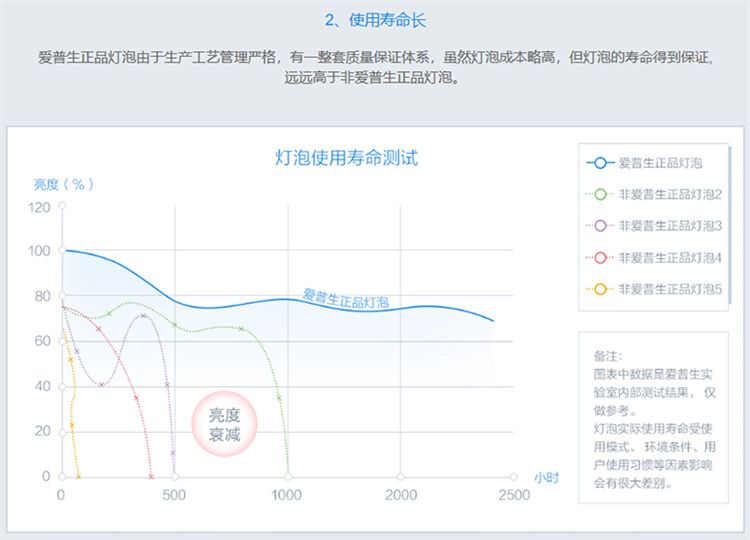This screenshot has width=750, height=540.
Task: Click the 备注: heading in notes box
Action: click(x=608, y=356)
